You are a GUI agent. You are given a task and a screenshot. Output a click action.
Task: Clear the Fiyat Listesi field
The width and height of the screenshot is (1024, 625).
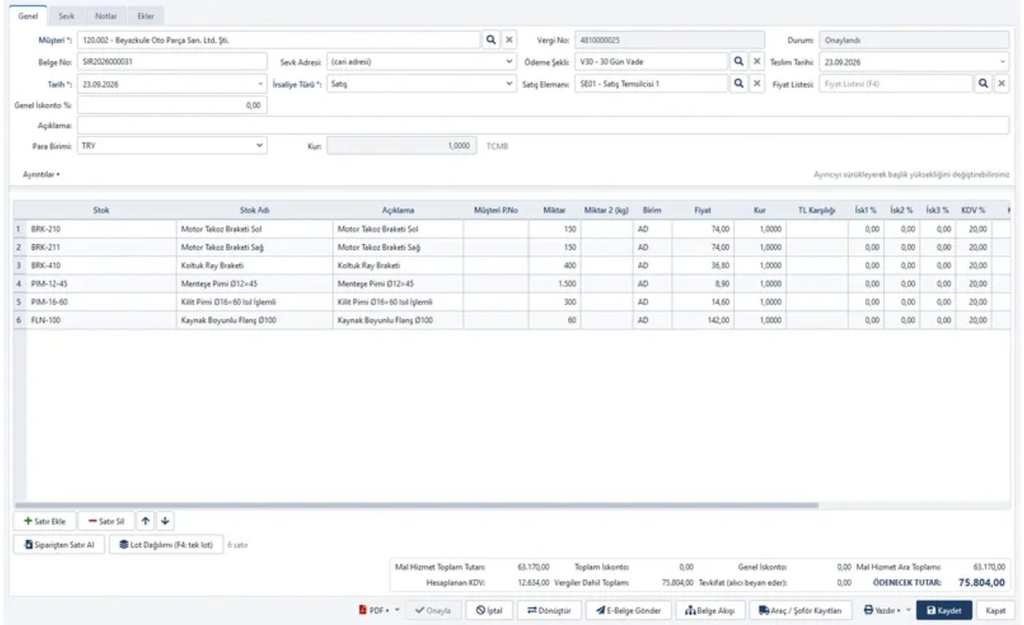[x=1001, y=84]
